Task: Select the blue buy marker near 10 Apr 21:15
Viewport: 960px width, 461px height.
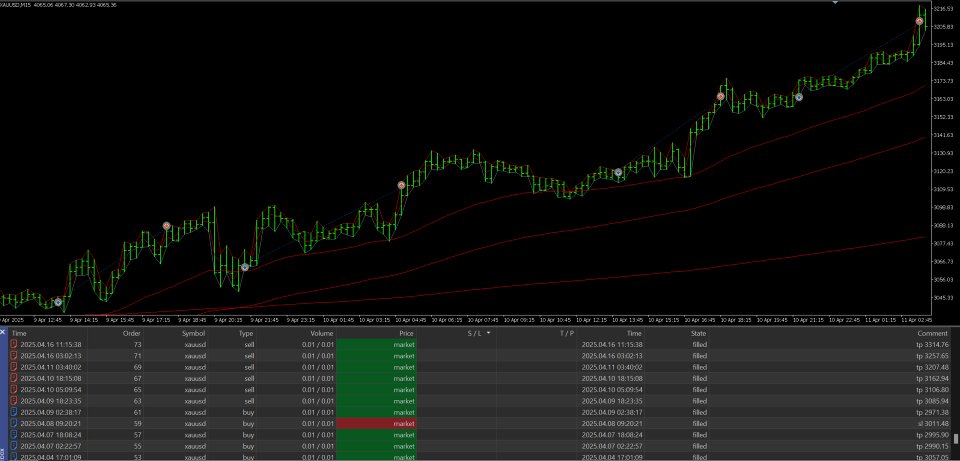Action: tap(799, 97)
